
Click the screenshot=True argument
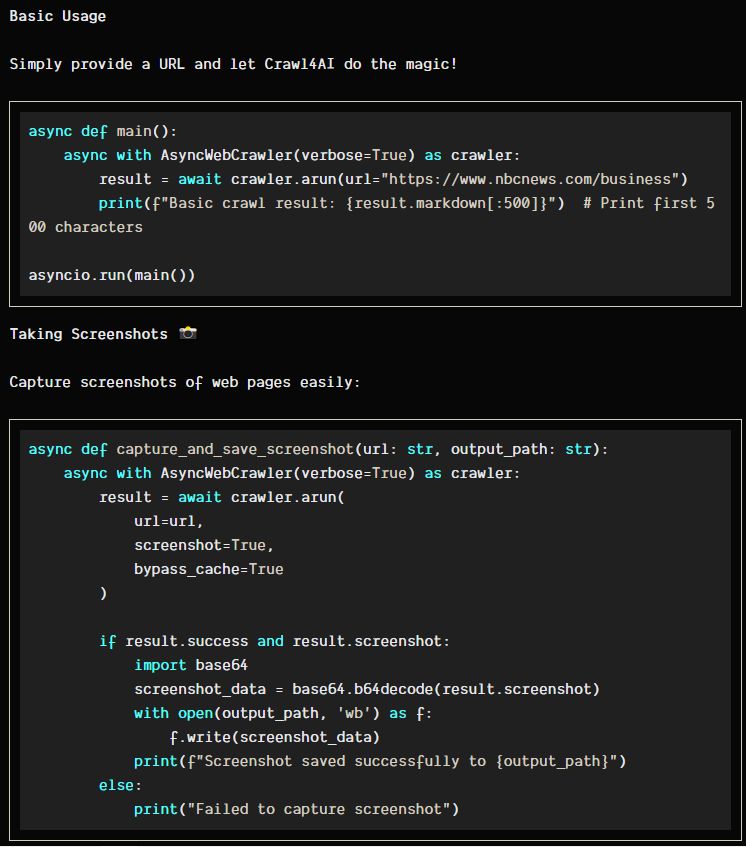tap(204, 545)
